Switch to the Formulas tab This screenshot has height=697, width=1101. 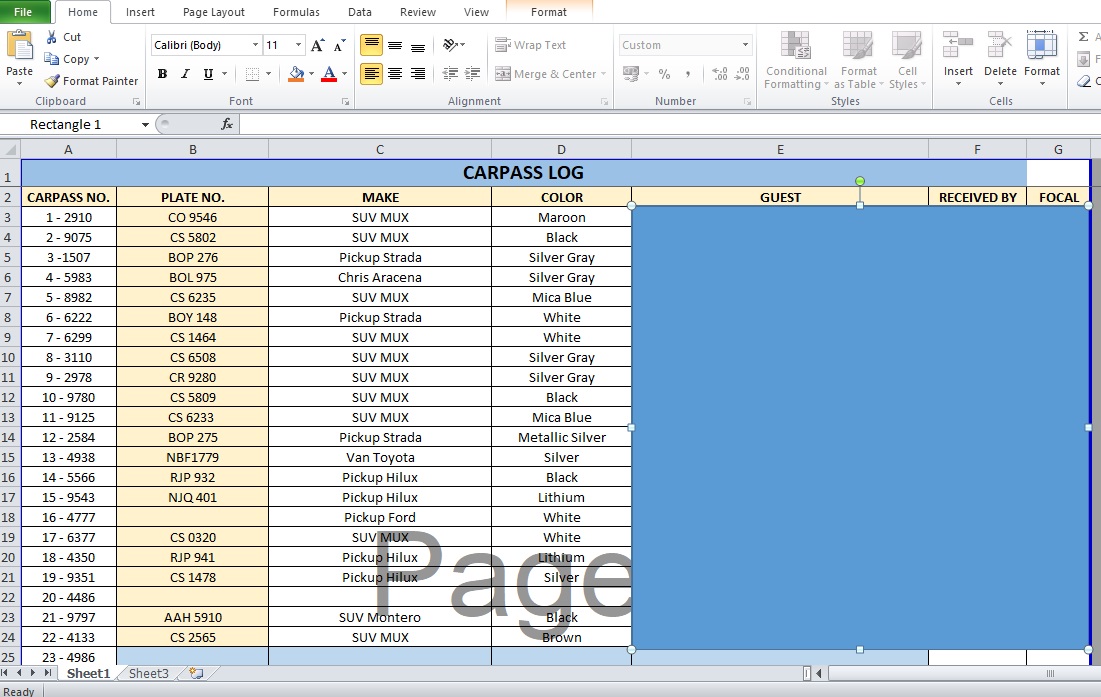(296, 12)
